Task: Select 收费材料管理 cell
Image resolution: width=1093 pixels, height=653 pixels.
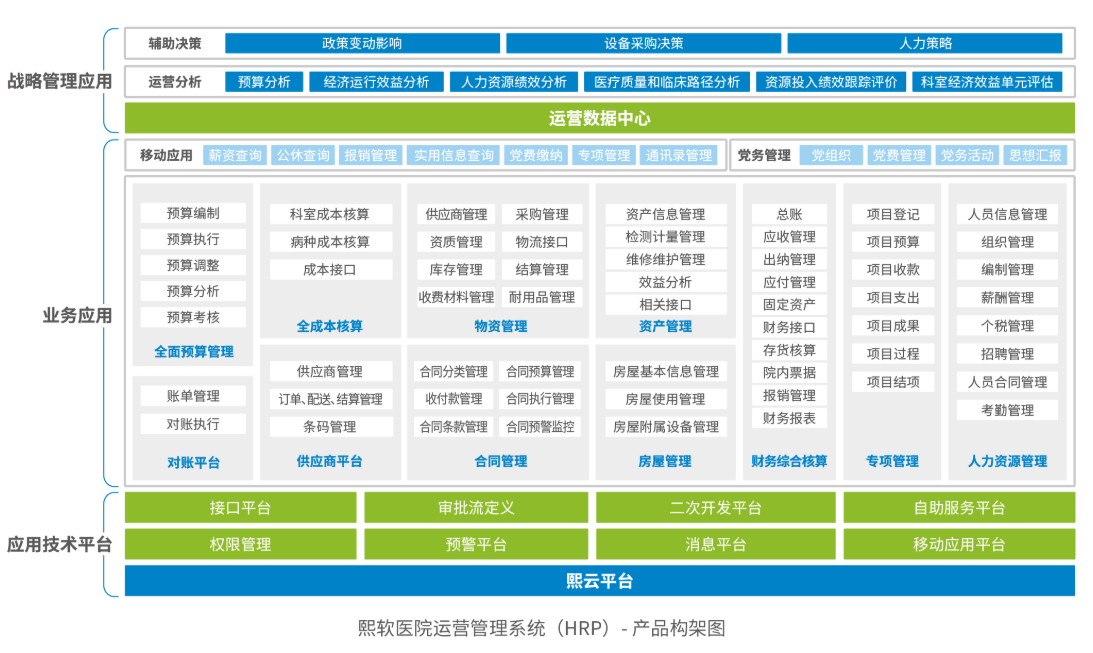Action: pos(456,298)
